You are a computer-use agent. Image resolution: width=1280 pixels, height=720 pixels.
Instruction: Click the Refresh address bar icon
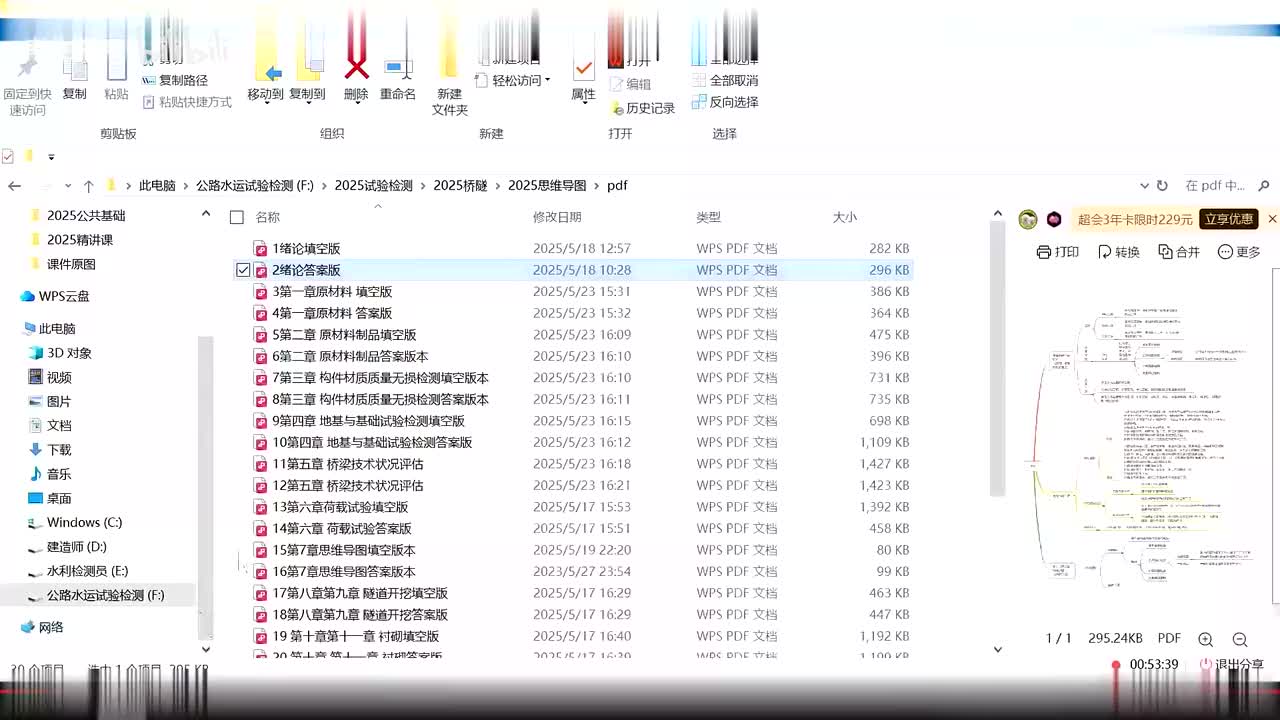[1162, 186]
